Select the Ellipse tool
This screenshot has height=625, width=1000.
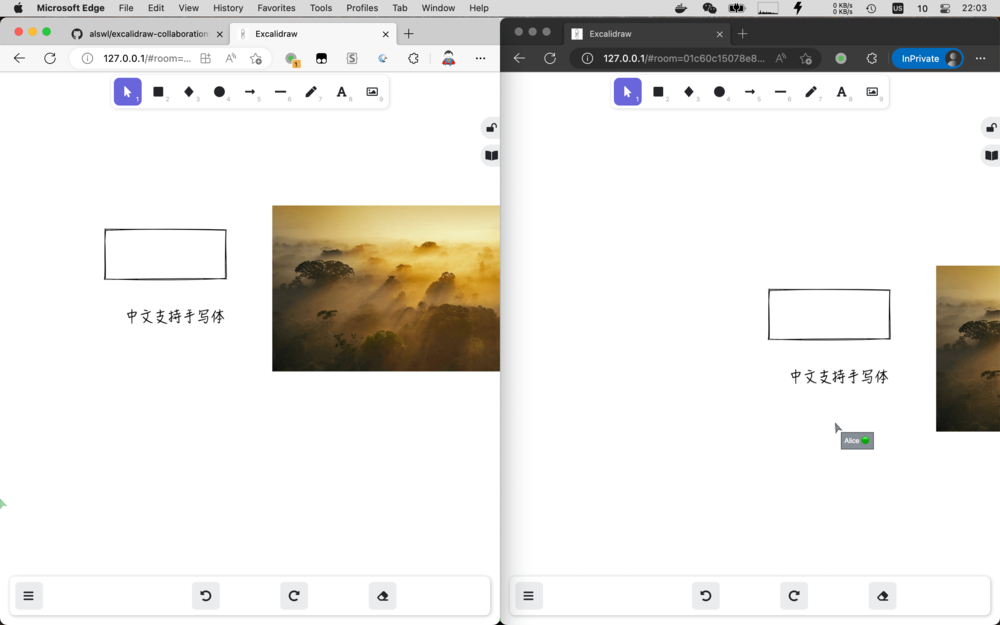220,91
